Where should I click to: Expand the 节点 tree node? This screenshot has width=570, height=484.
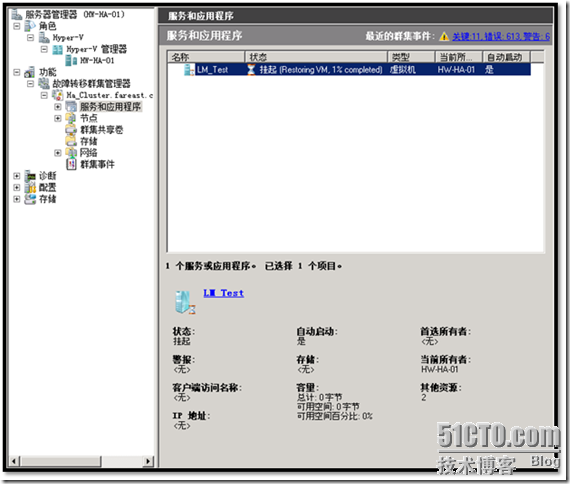pos(57,119)
